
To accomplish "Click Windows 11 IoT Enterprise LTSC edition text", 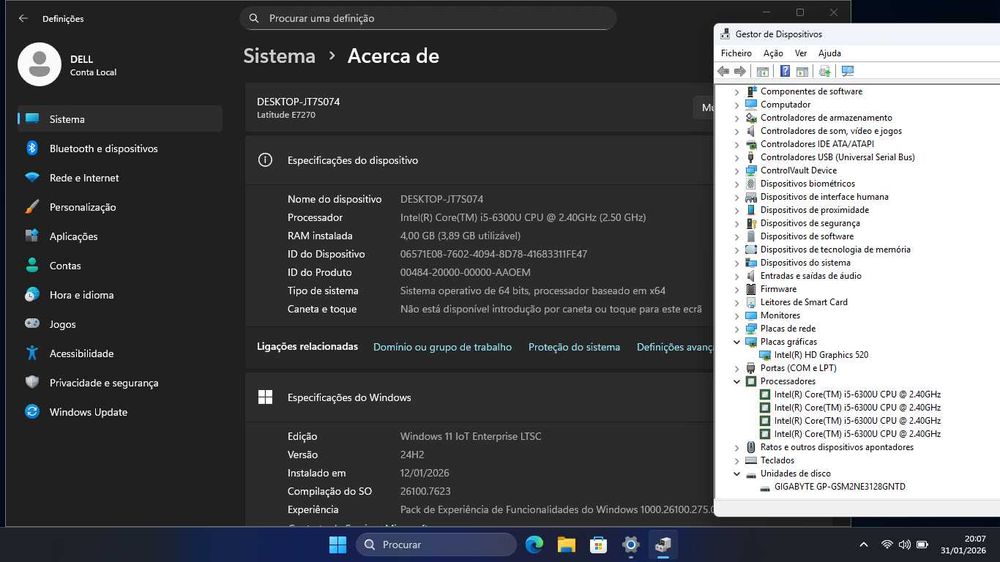I will tap(471, 436).
